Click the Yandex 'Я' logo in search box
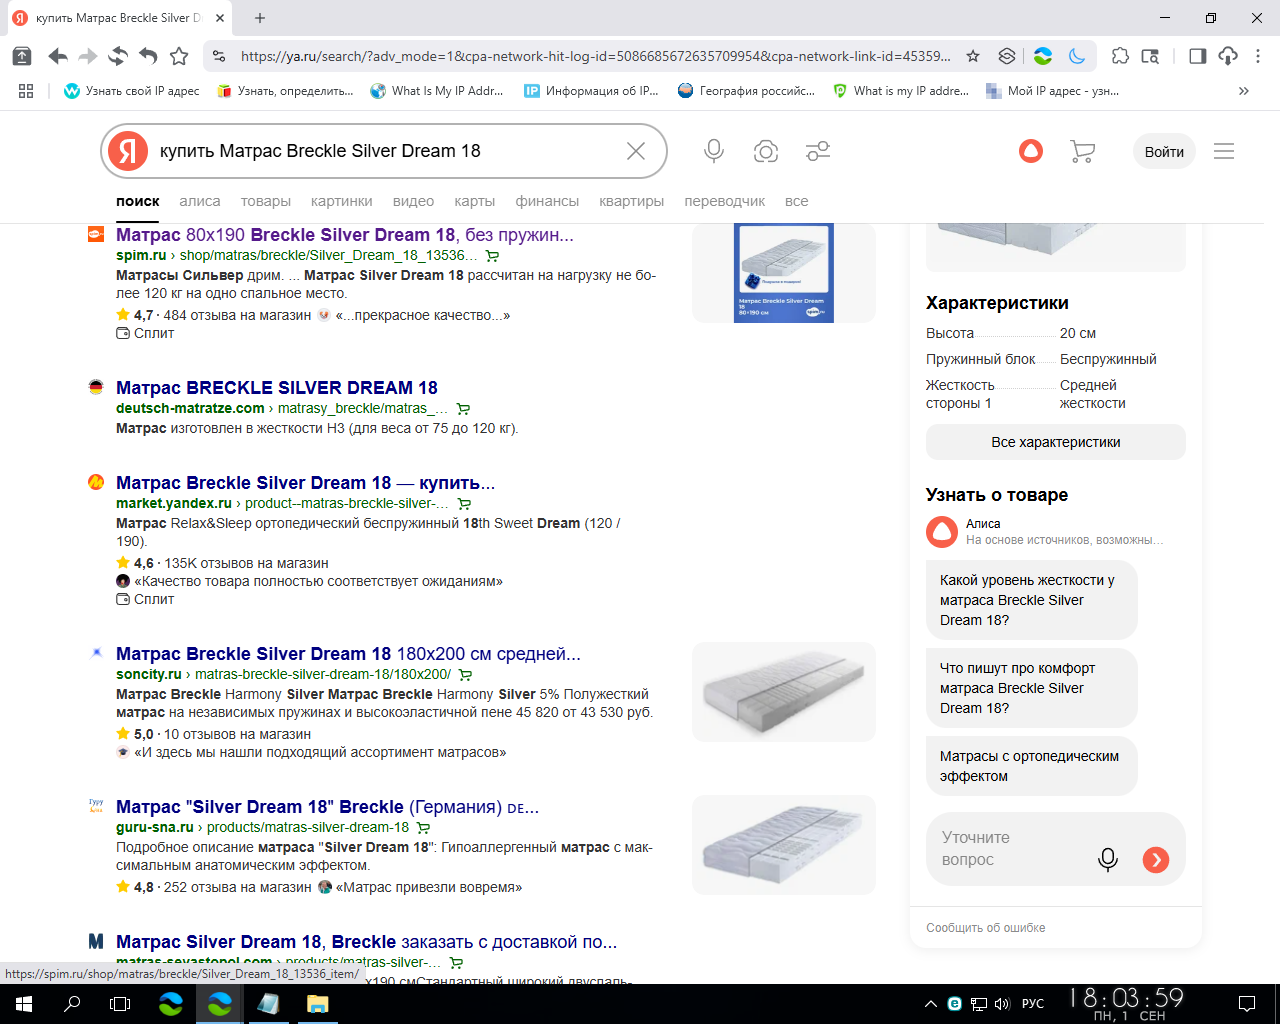 tap(128, 151)
